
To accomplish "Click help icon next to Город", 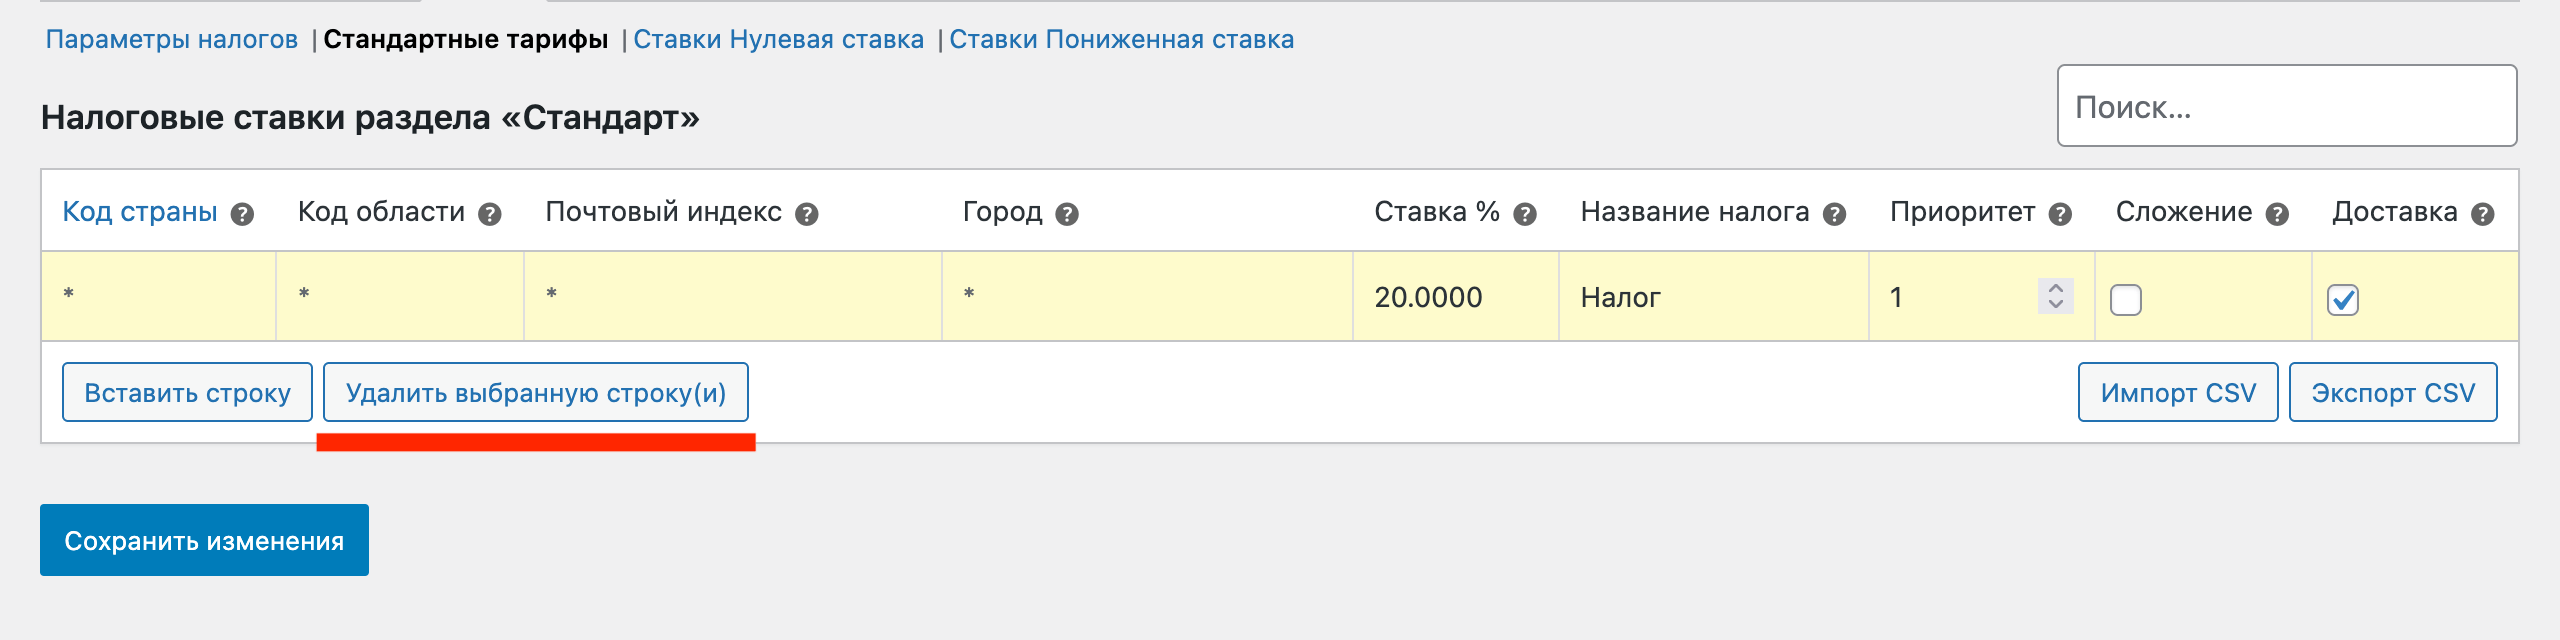I will pos(1067,214).
